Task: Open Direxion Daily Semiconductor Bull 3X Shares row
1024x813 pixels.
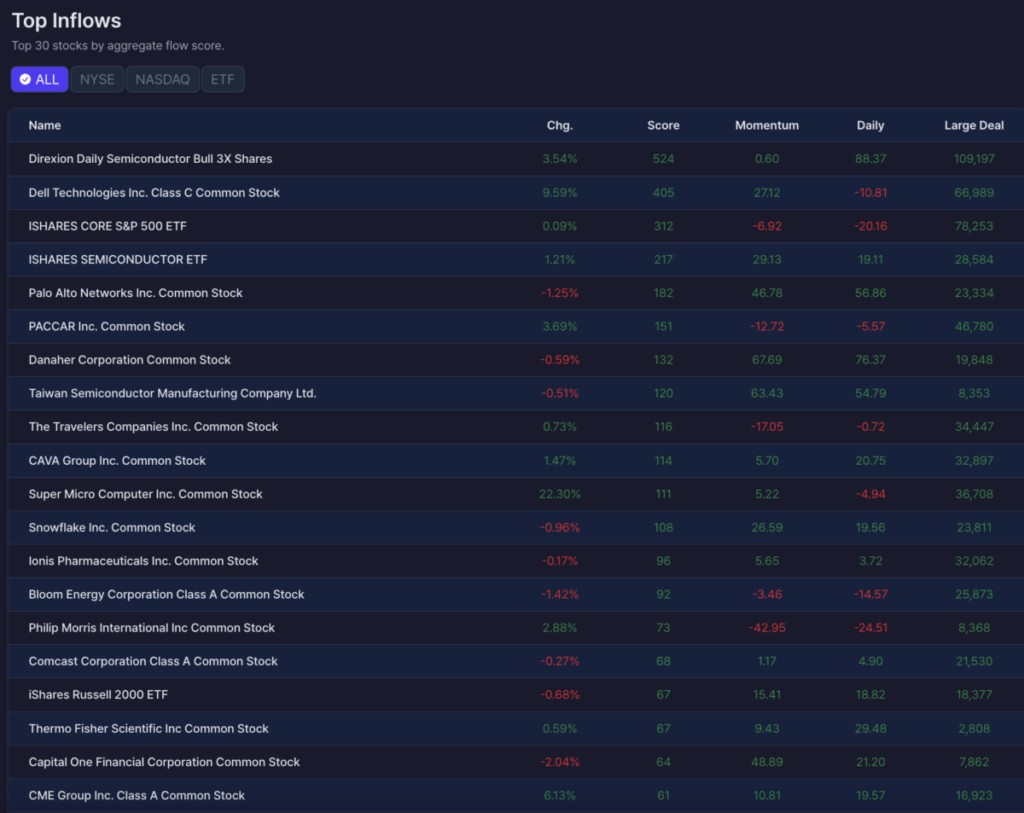Action: pyautogui.click(x=516, y=159)
